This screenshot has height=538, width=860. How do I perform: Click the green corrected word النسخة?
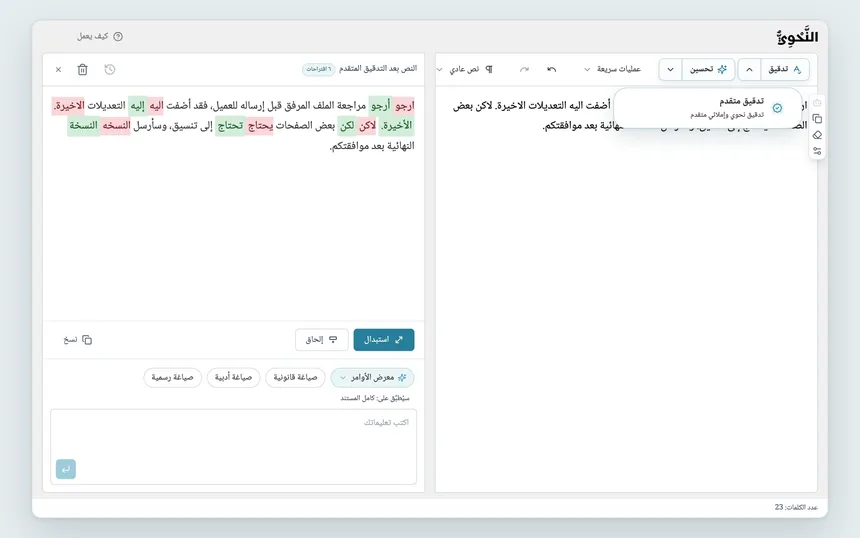83,126
